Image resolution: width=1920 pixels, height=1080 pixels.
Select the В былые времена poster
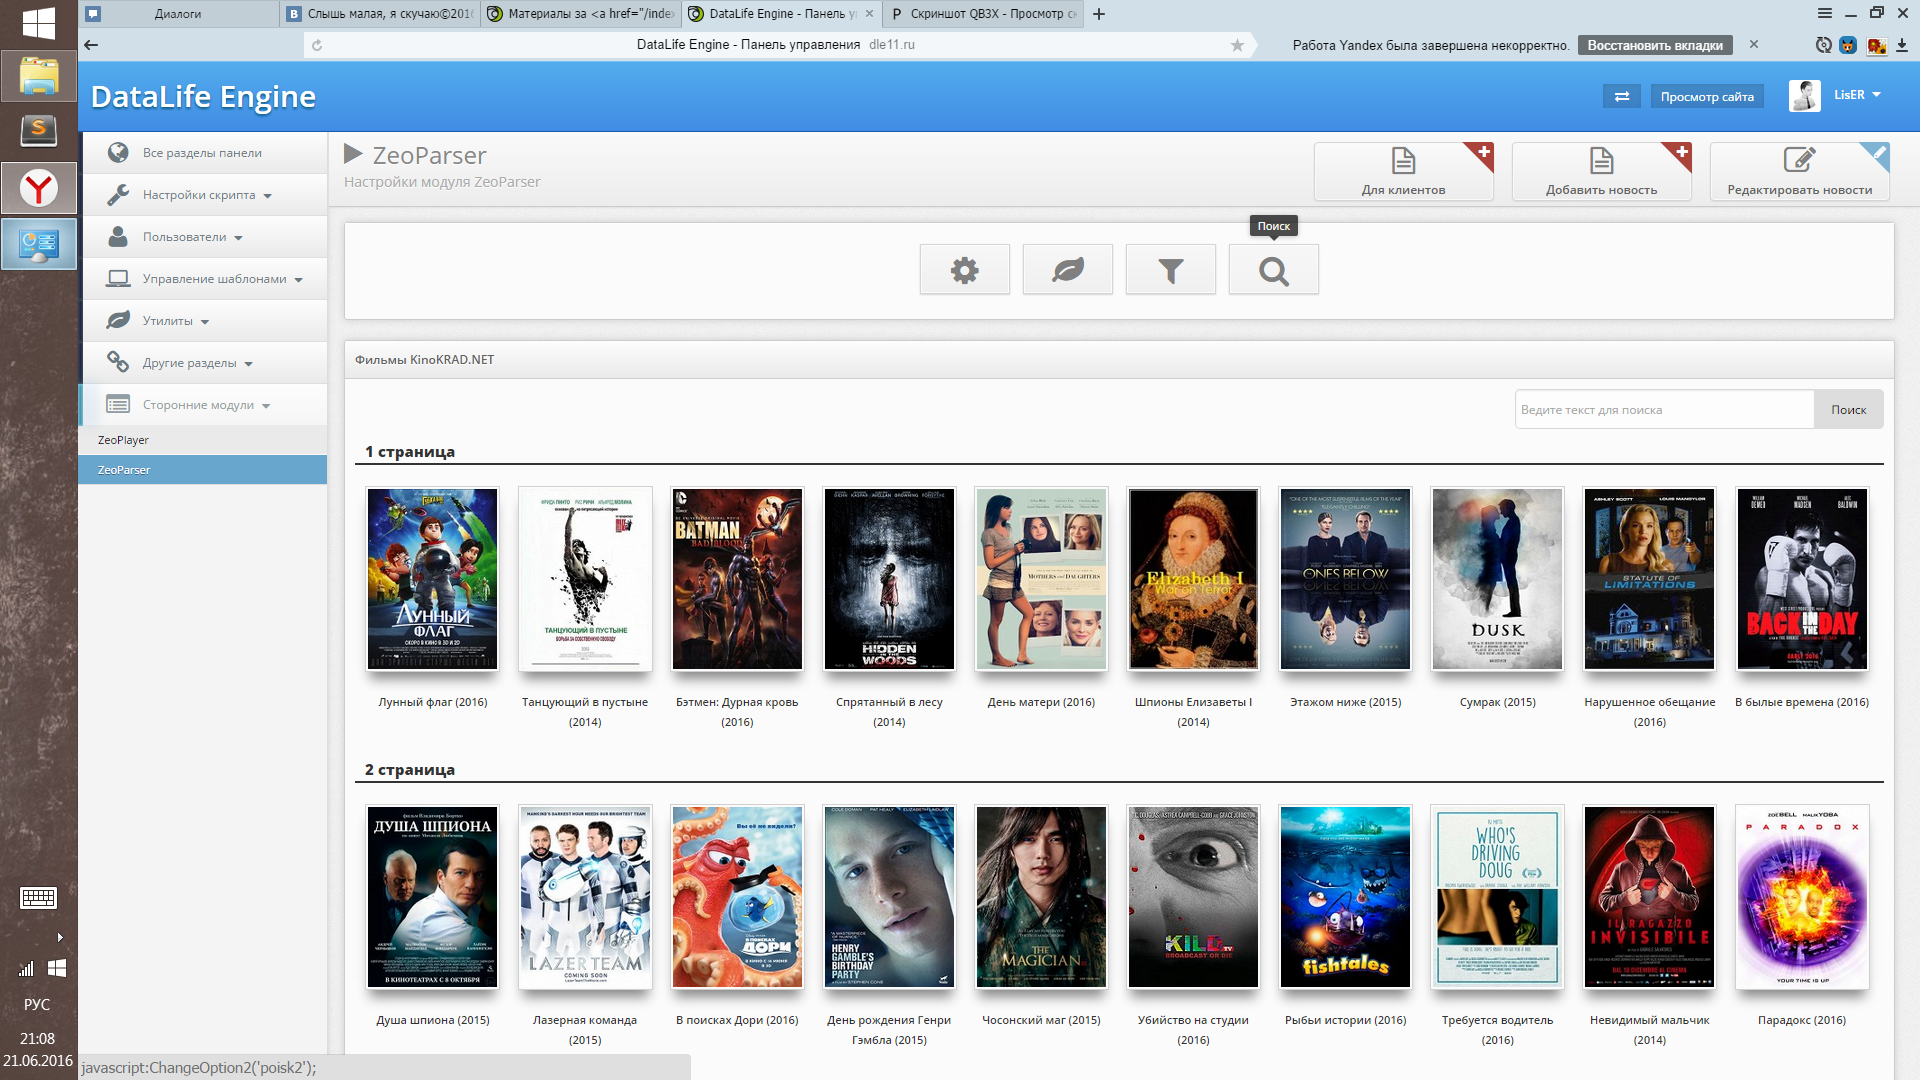(1802, 579)
